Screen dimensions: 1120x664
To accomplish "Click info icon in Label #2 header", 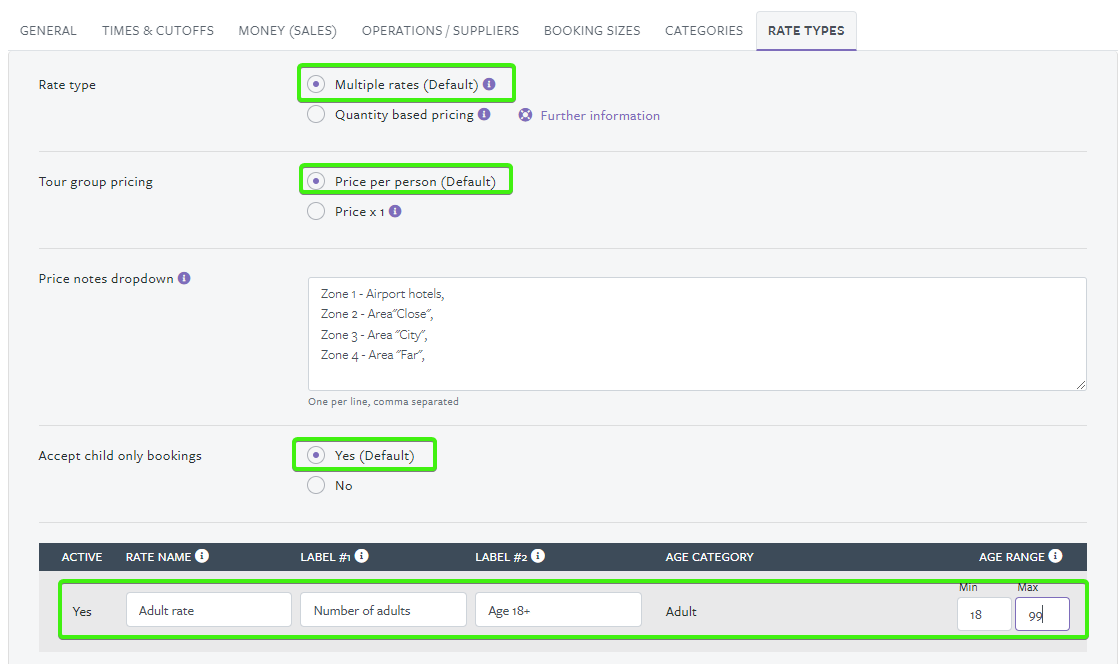I will (x=538, y=556).
